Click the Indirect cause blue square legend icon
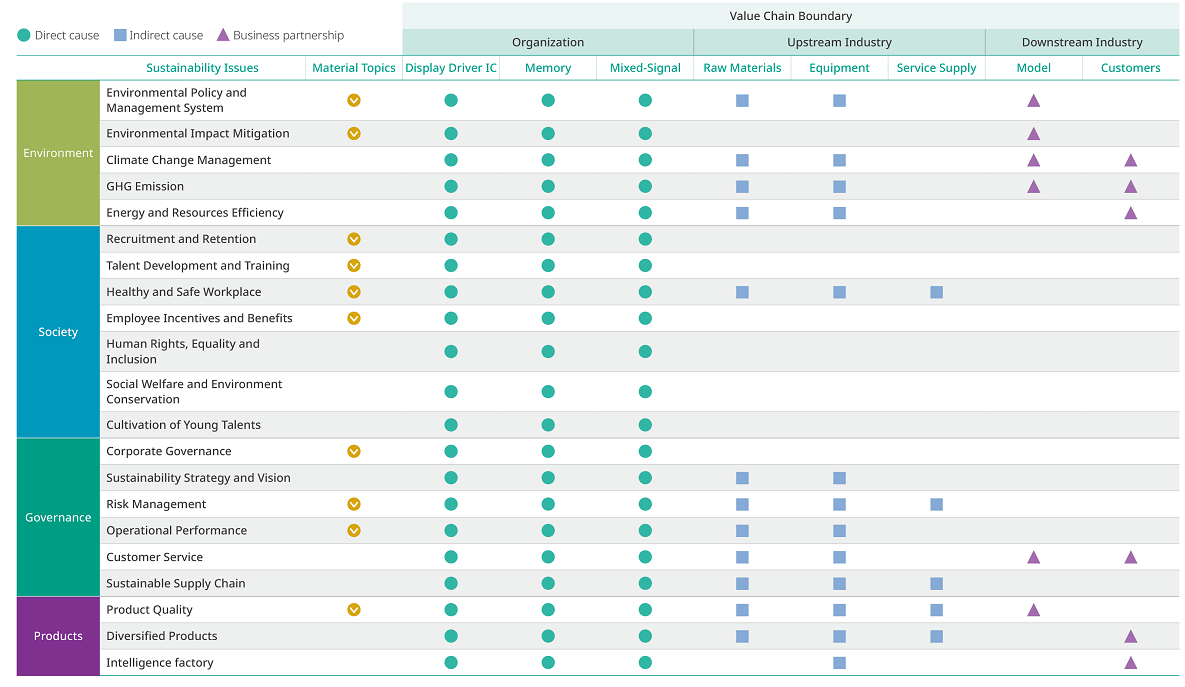This screenshot has width=1185, height=687. (x=120, y=35)
